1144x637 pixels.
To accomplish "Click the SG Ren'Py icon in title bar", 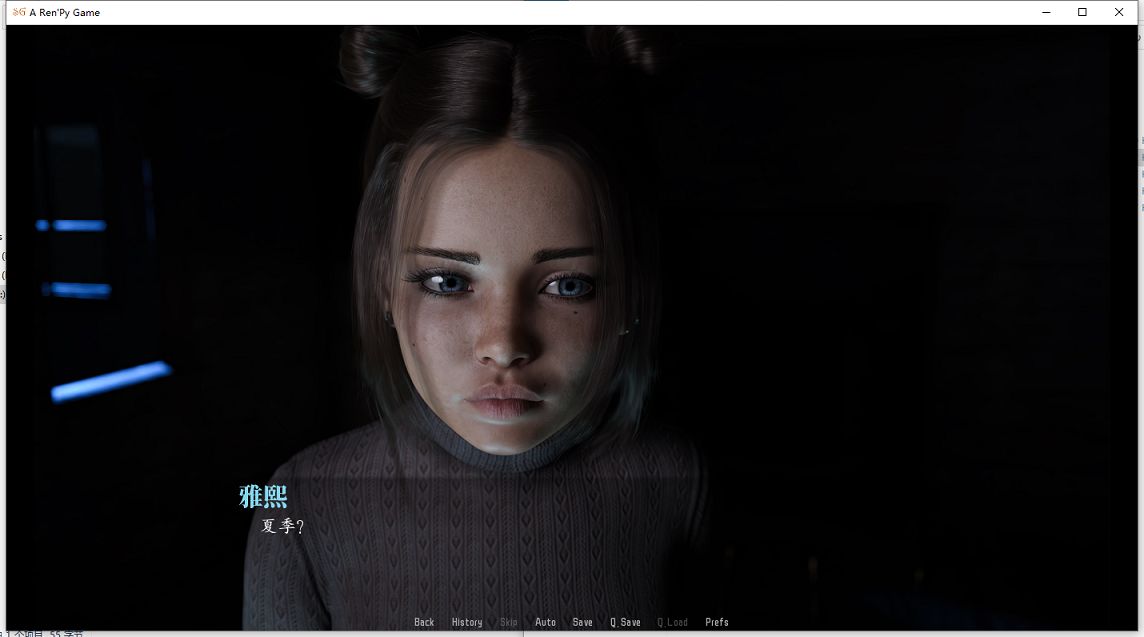I will [x=18, y=12].
